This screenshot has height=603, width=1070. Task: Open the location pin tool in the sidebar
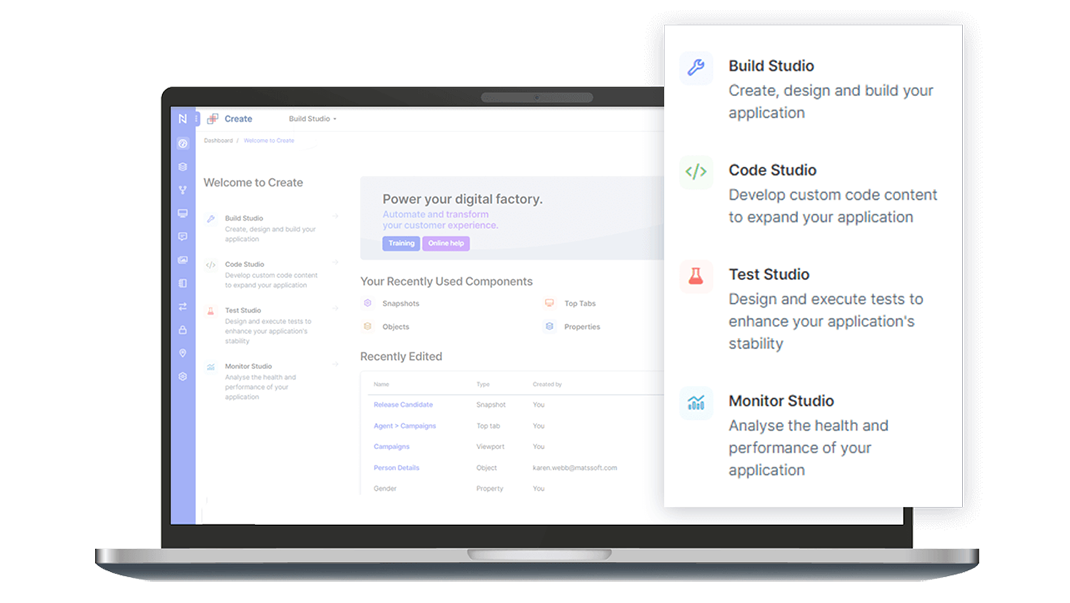click(183, 351)
